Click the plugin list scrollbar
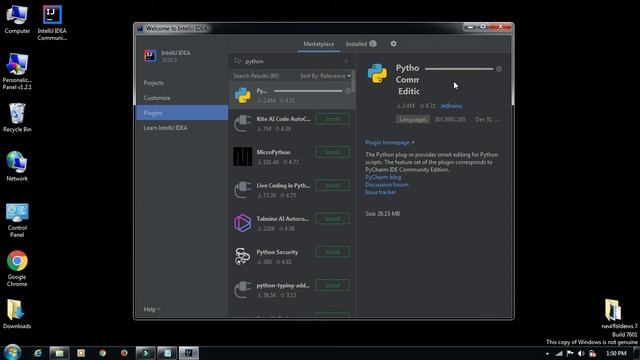The width and height of the screenshot is (640, 360). (x=353, y=82)
